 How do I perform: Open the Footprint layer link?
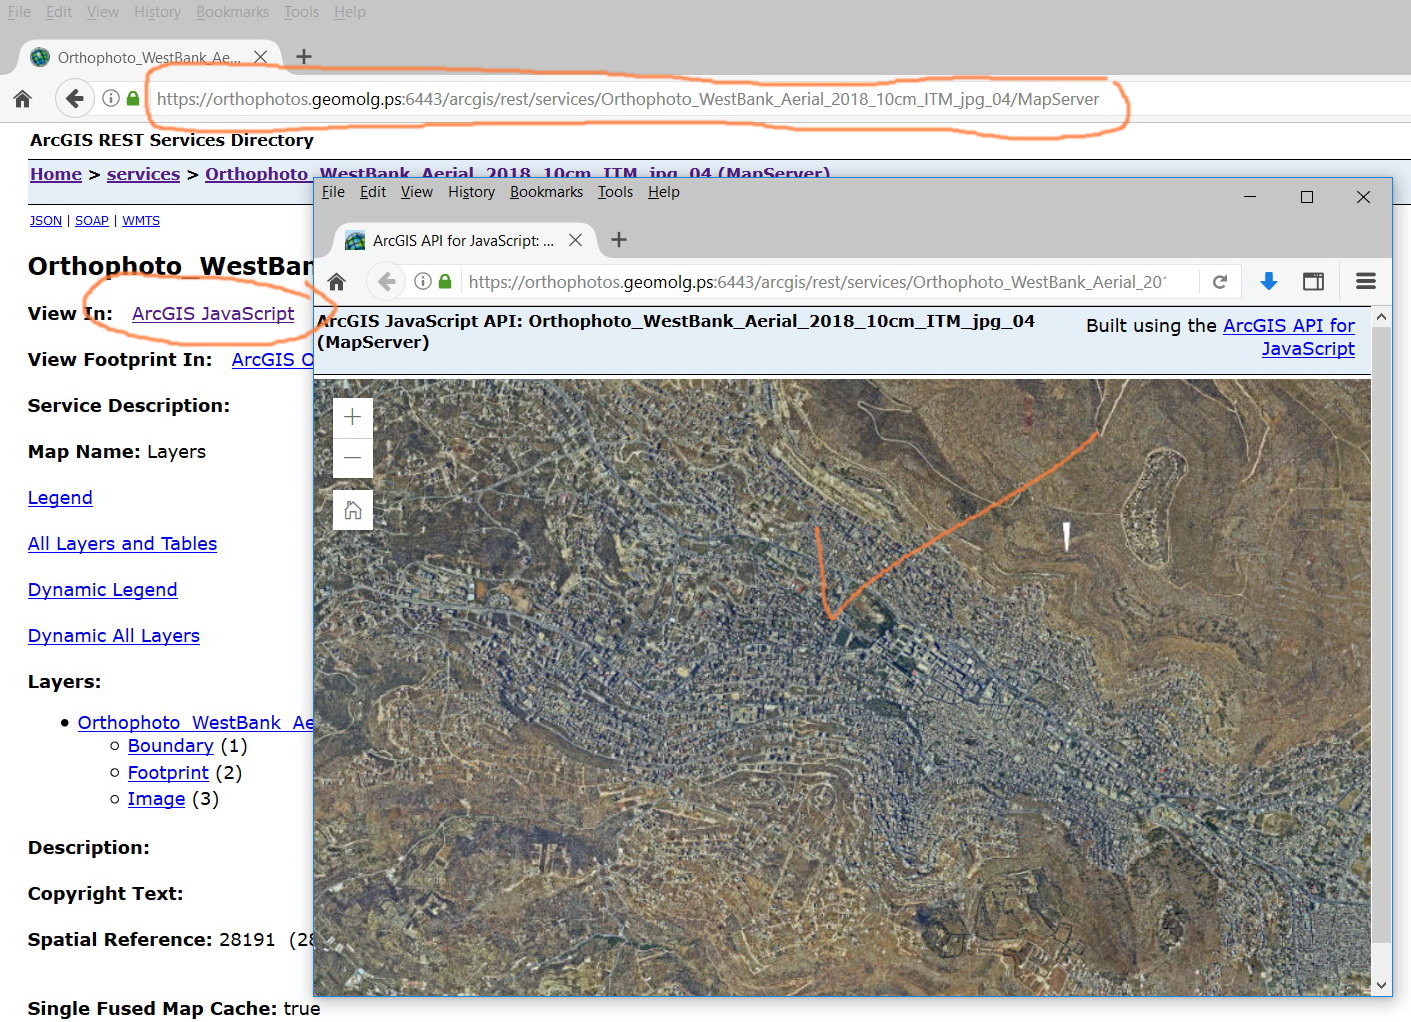(x=168, y=773)
